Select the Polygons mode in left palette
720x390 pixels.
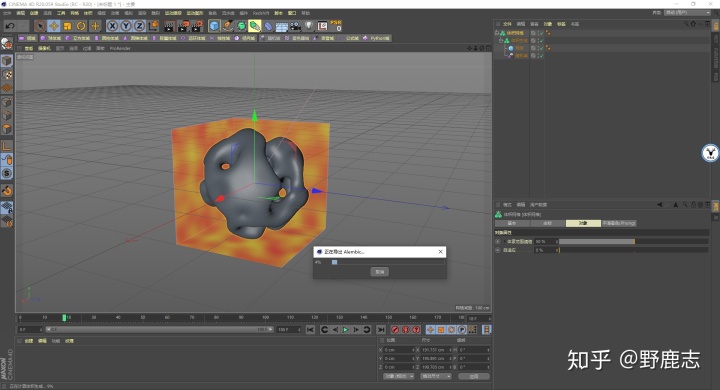(7, 129)
